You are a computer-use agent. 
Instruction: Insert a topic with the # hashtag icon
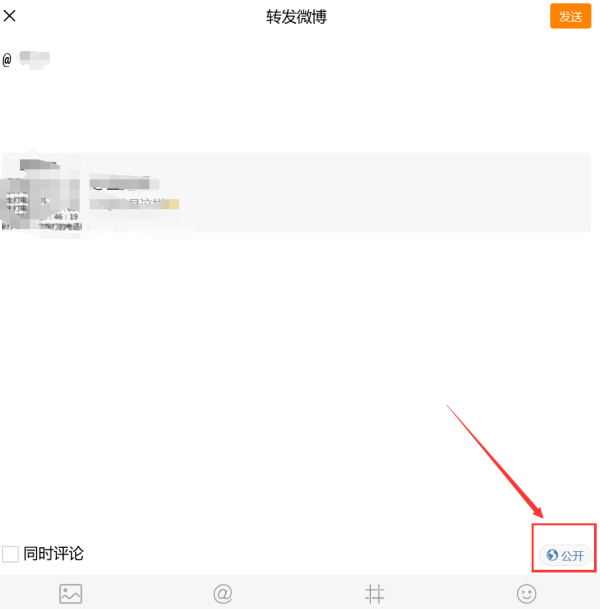pyautogui.click(x=374, y=594)
